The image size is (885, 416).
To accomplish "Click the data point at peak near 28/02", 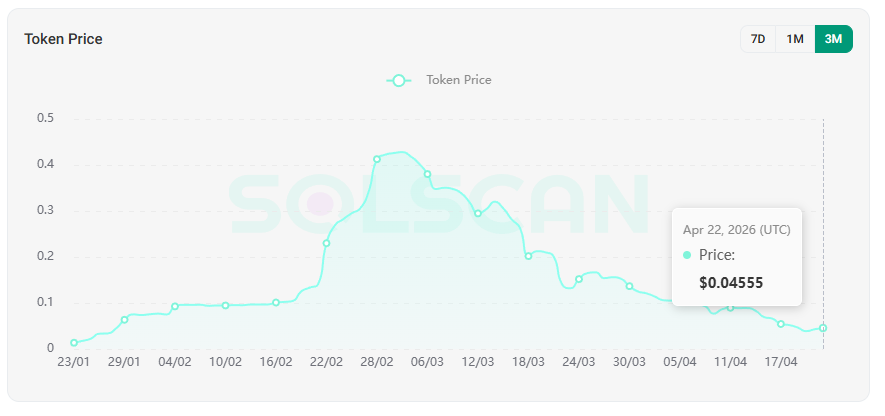I will pyautogui.click(x=377, y=159).
